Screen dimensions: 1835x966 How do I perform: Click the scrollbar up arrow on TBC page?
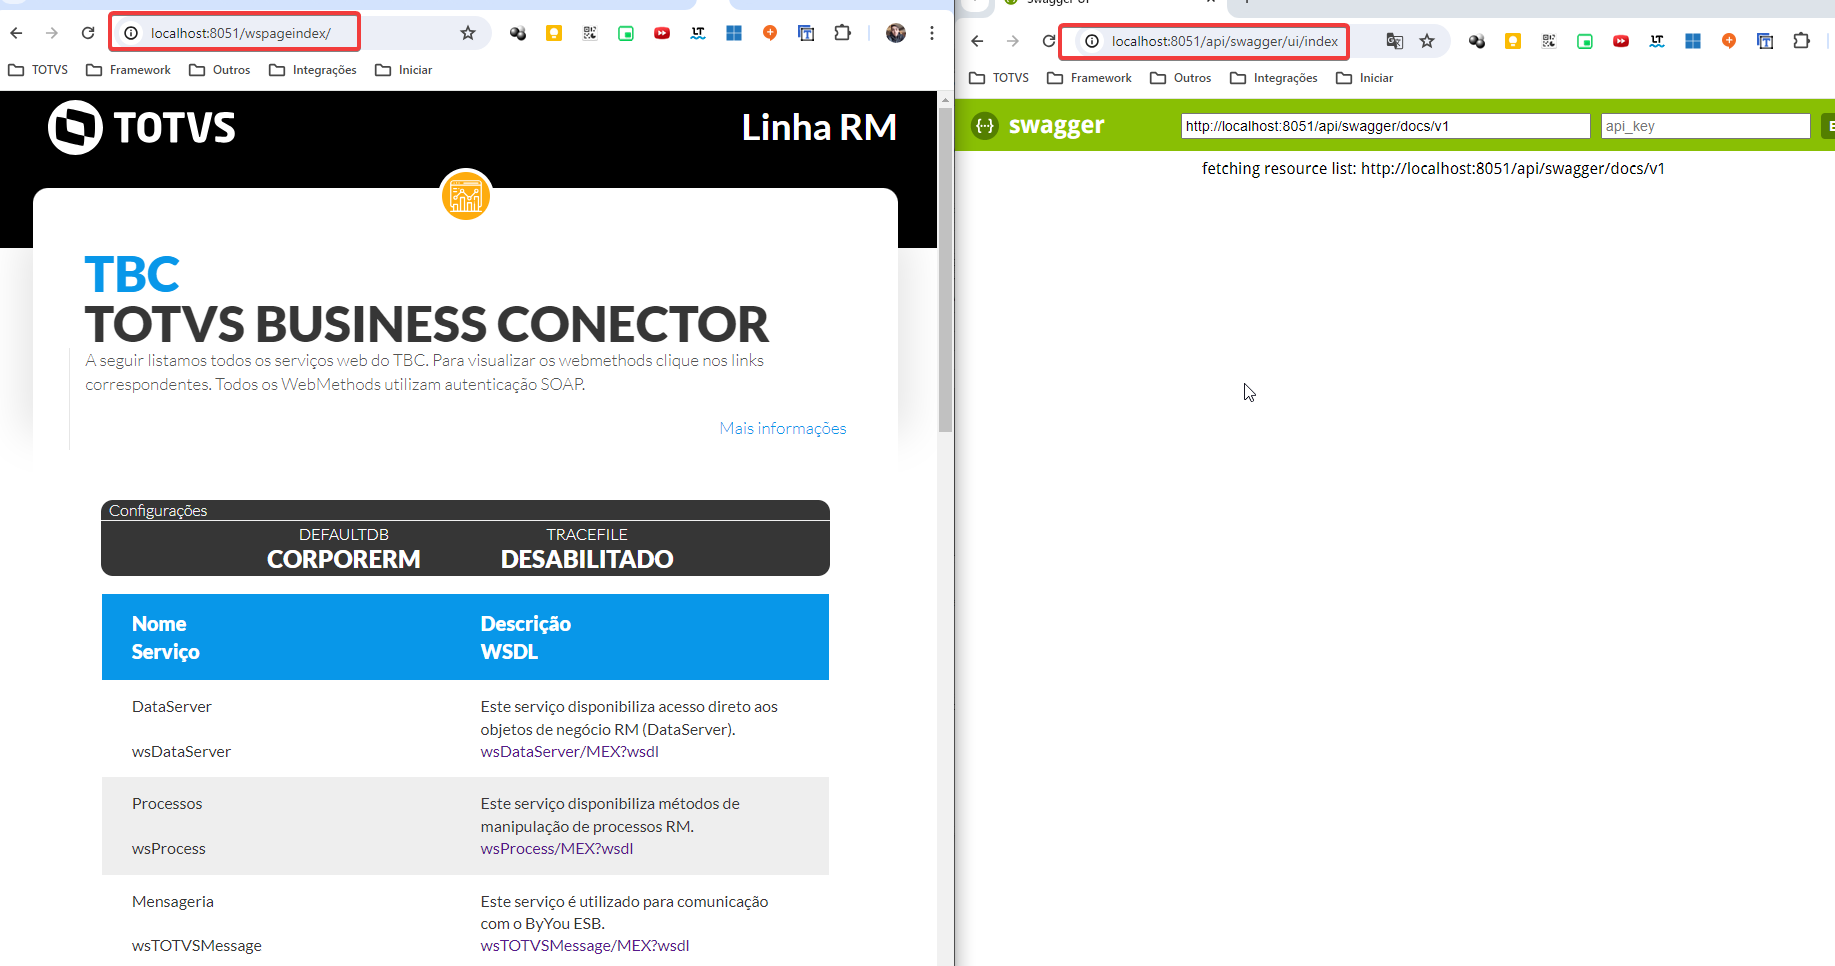point(945,99)
